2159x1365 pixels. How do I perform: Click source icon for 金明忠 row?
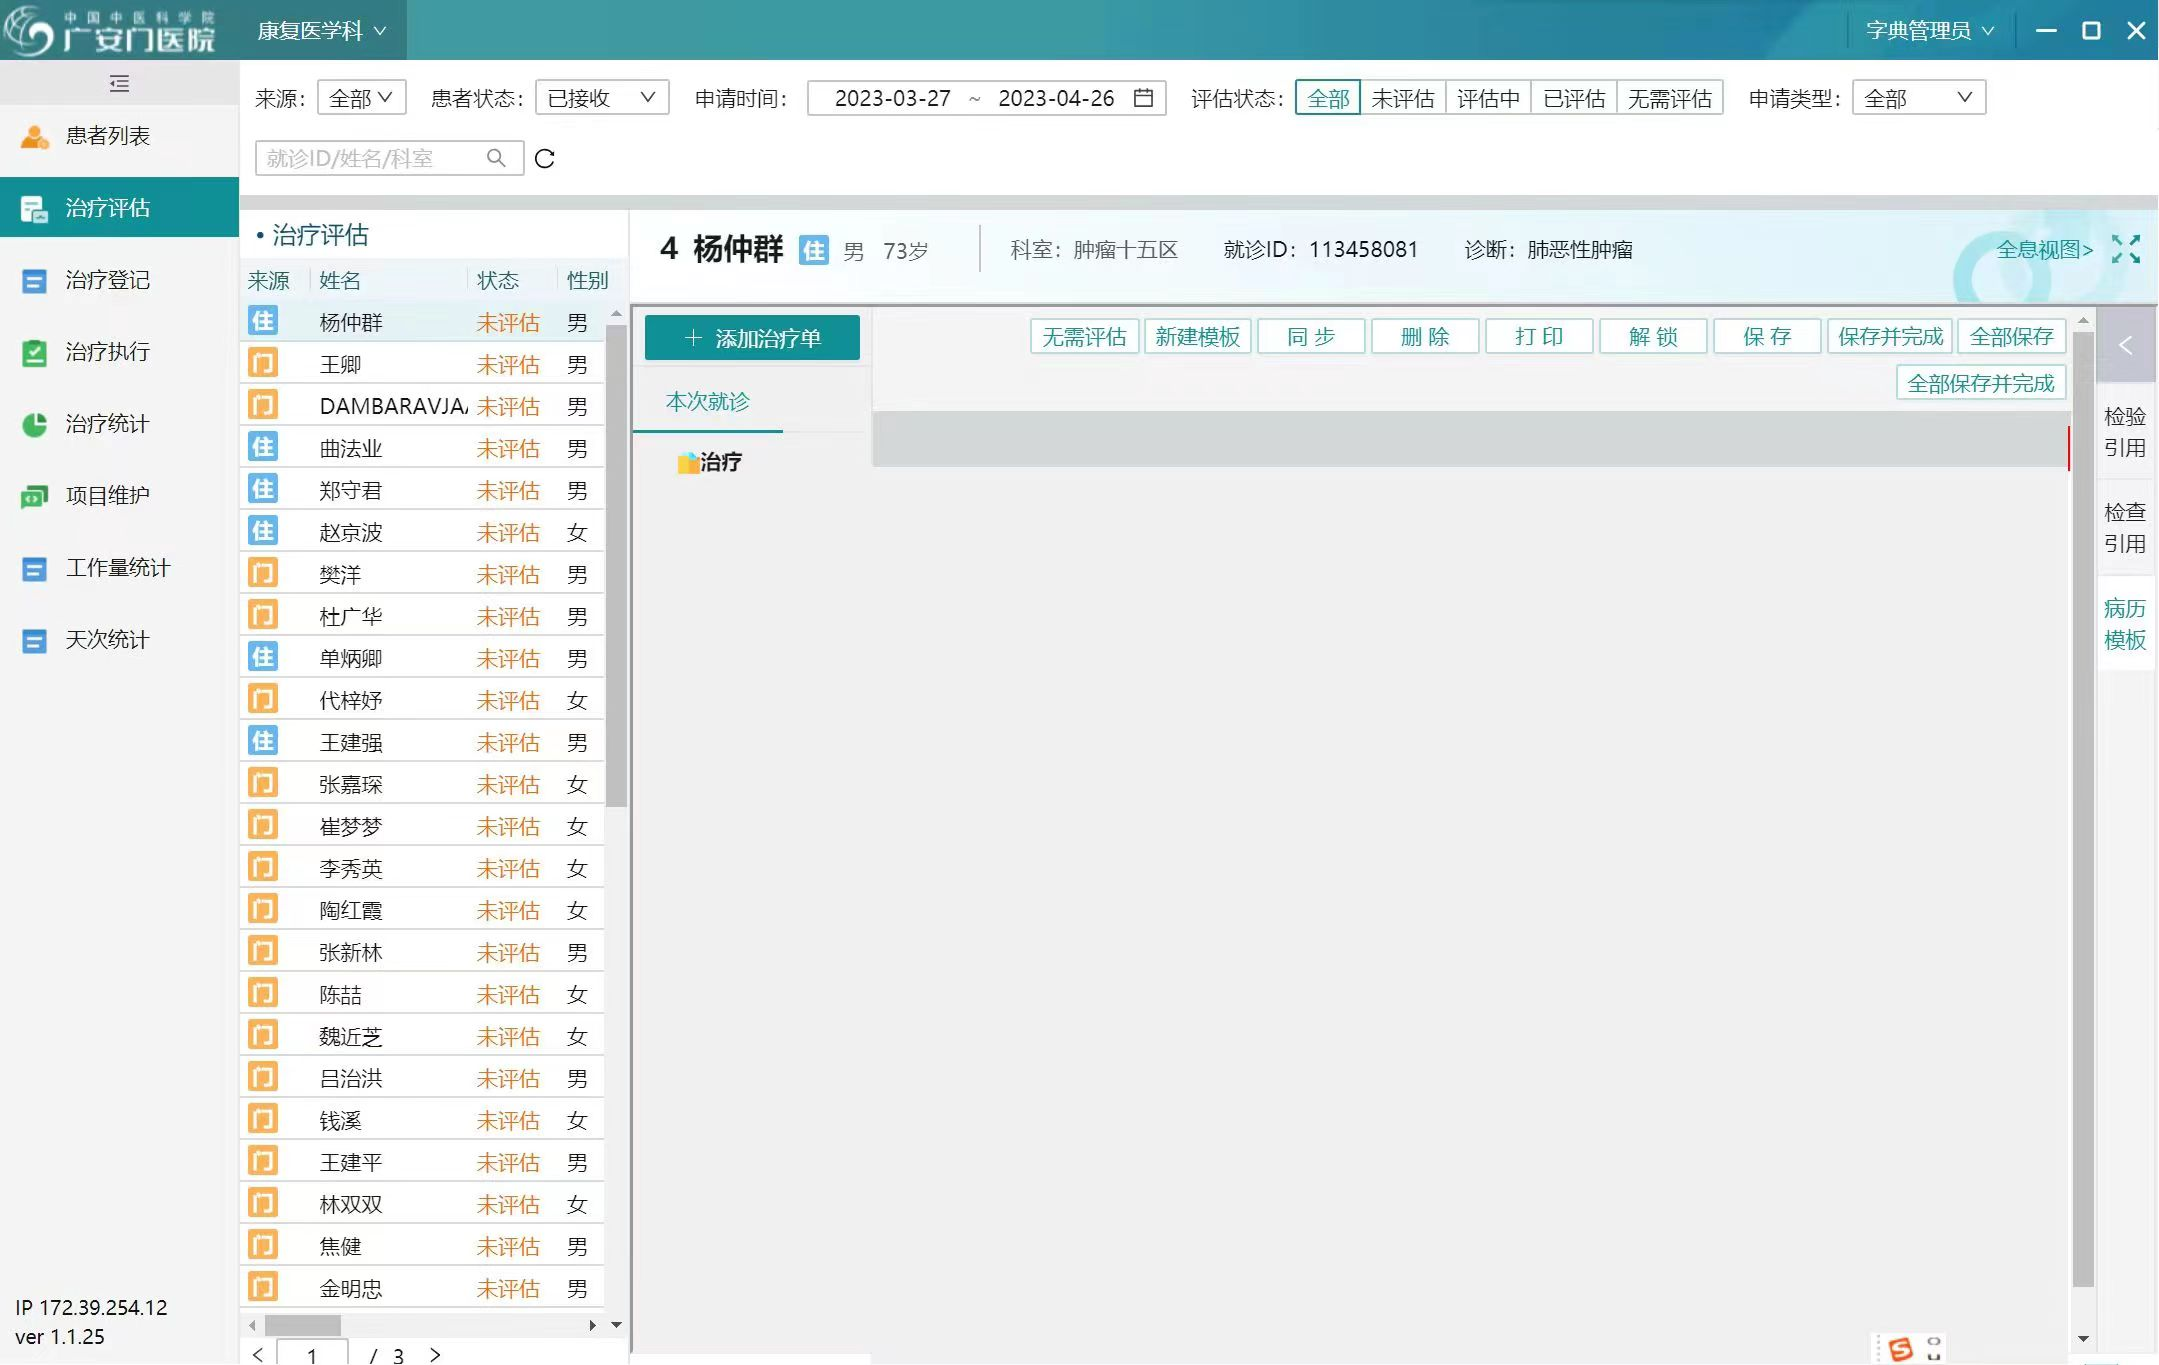point(263,1287)
